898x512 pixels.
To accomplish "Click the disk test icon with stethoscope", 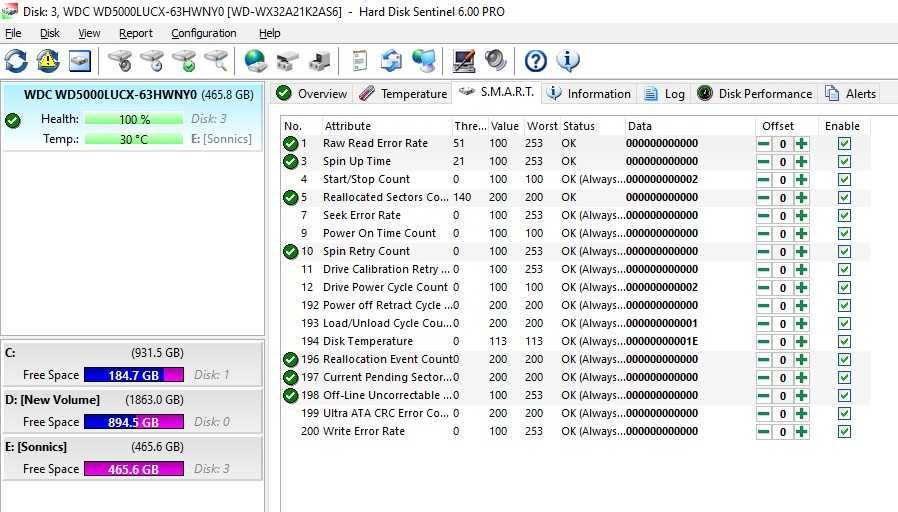I will point(120,61).
